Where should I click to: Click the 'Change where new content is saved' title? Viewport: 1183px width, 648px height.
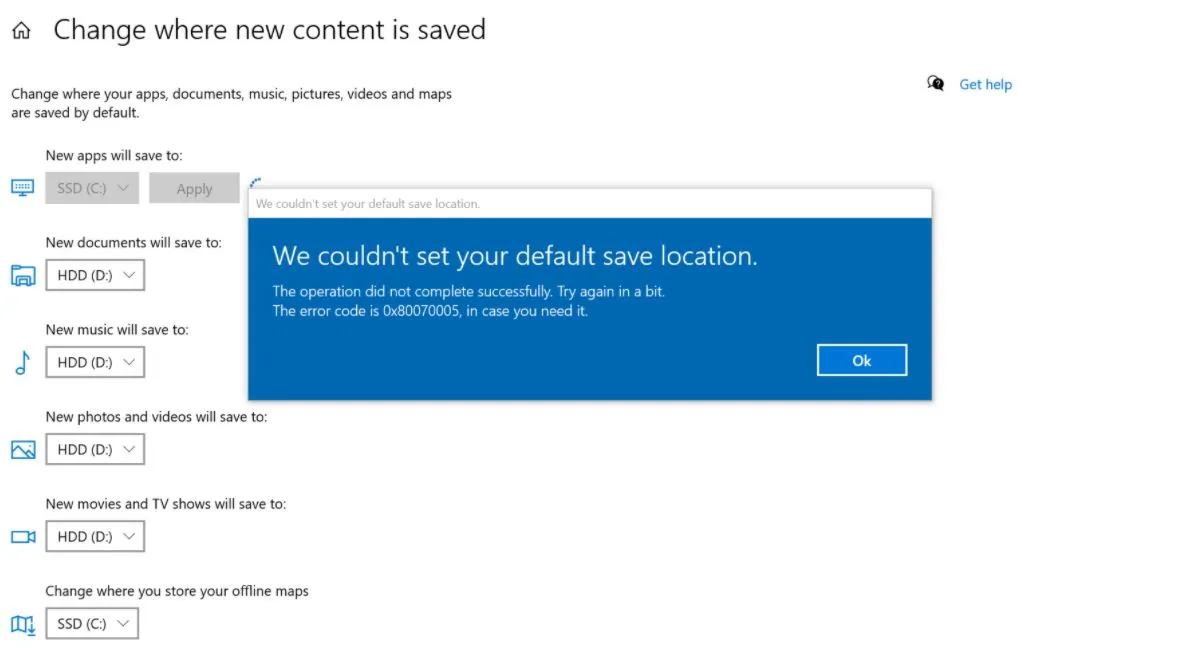pyautogui.click(x=269, y=29)
